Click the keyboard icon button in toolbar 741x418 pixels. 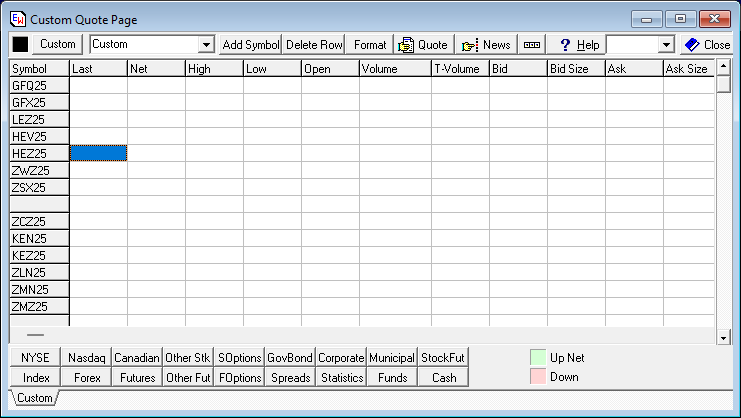[x=532, y=45]
